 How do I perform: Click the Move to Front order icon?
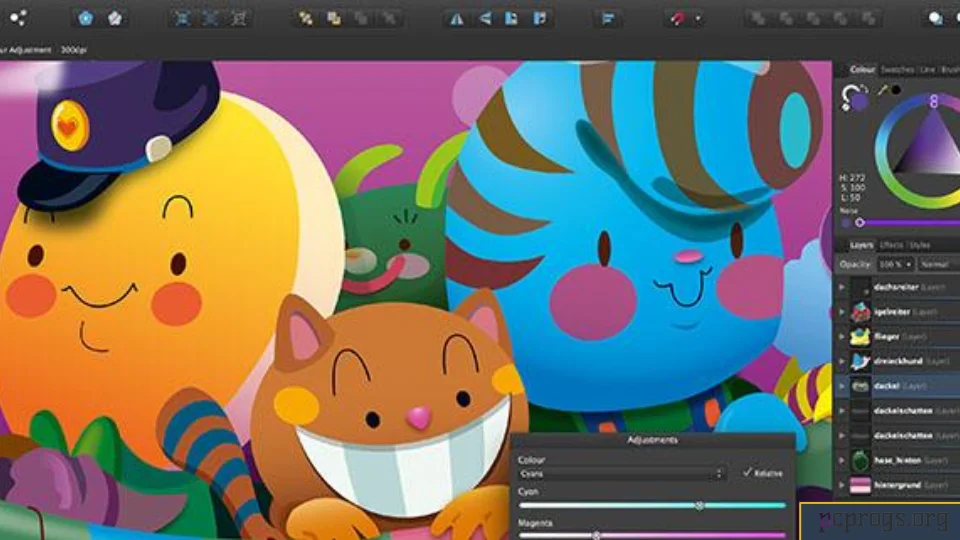[x=389, y=18]
